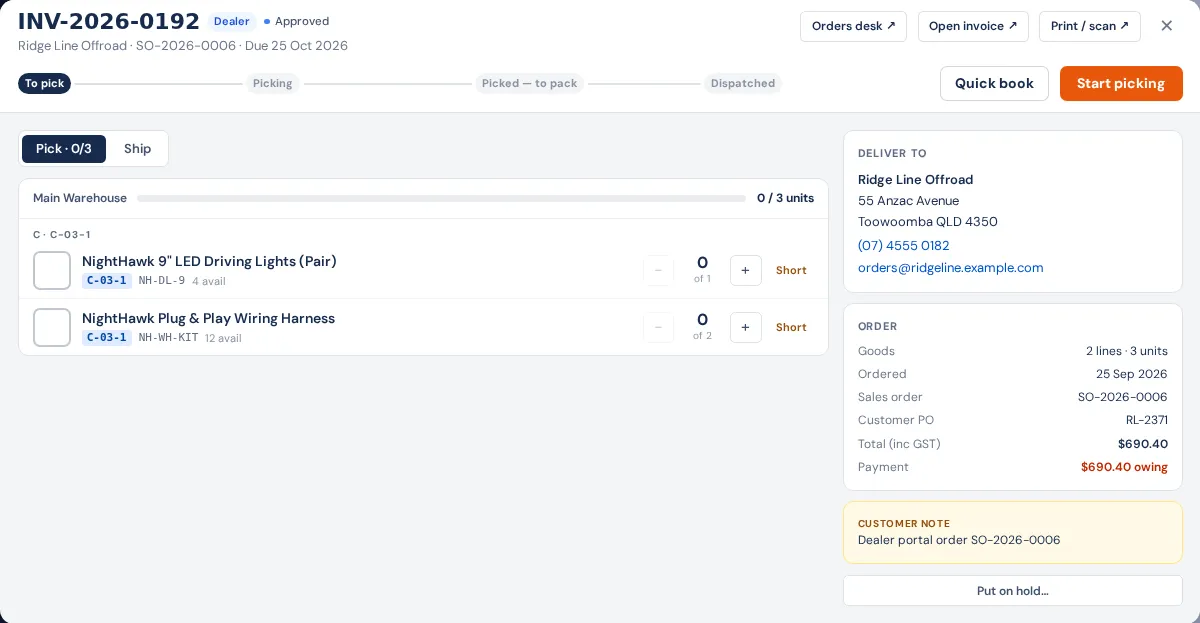
Task: Click the 55 Anzac Avenue address line
Action: point(908,201)
